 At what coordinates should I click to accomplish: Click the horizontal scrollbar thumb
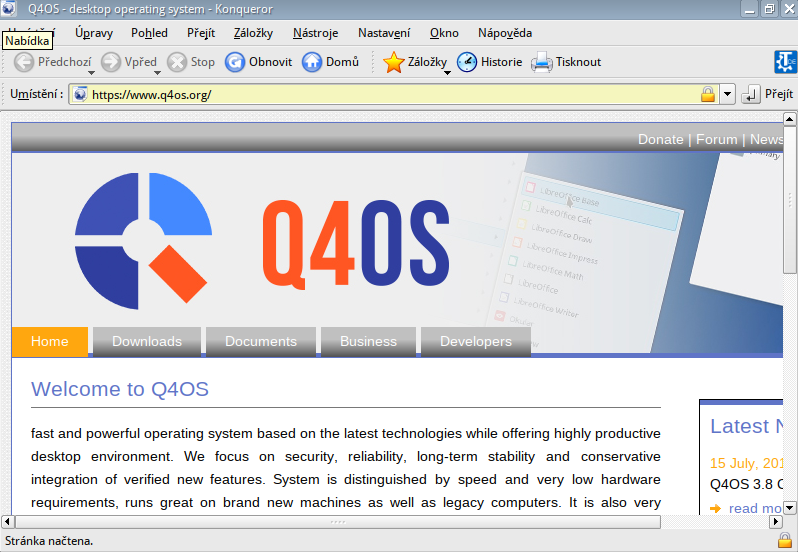338,521
